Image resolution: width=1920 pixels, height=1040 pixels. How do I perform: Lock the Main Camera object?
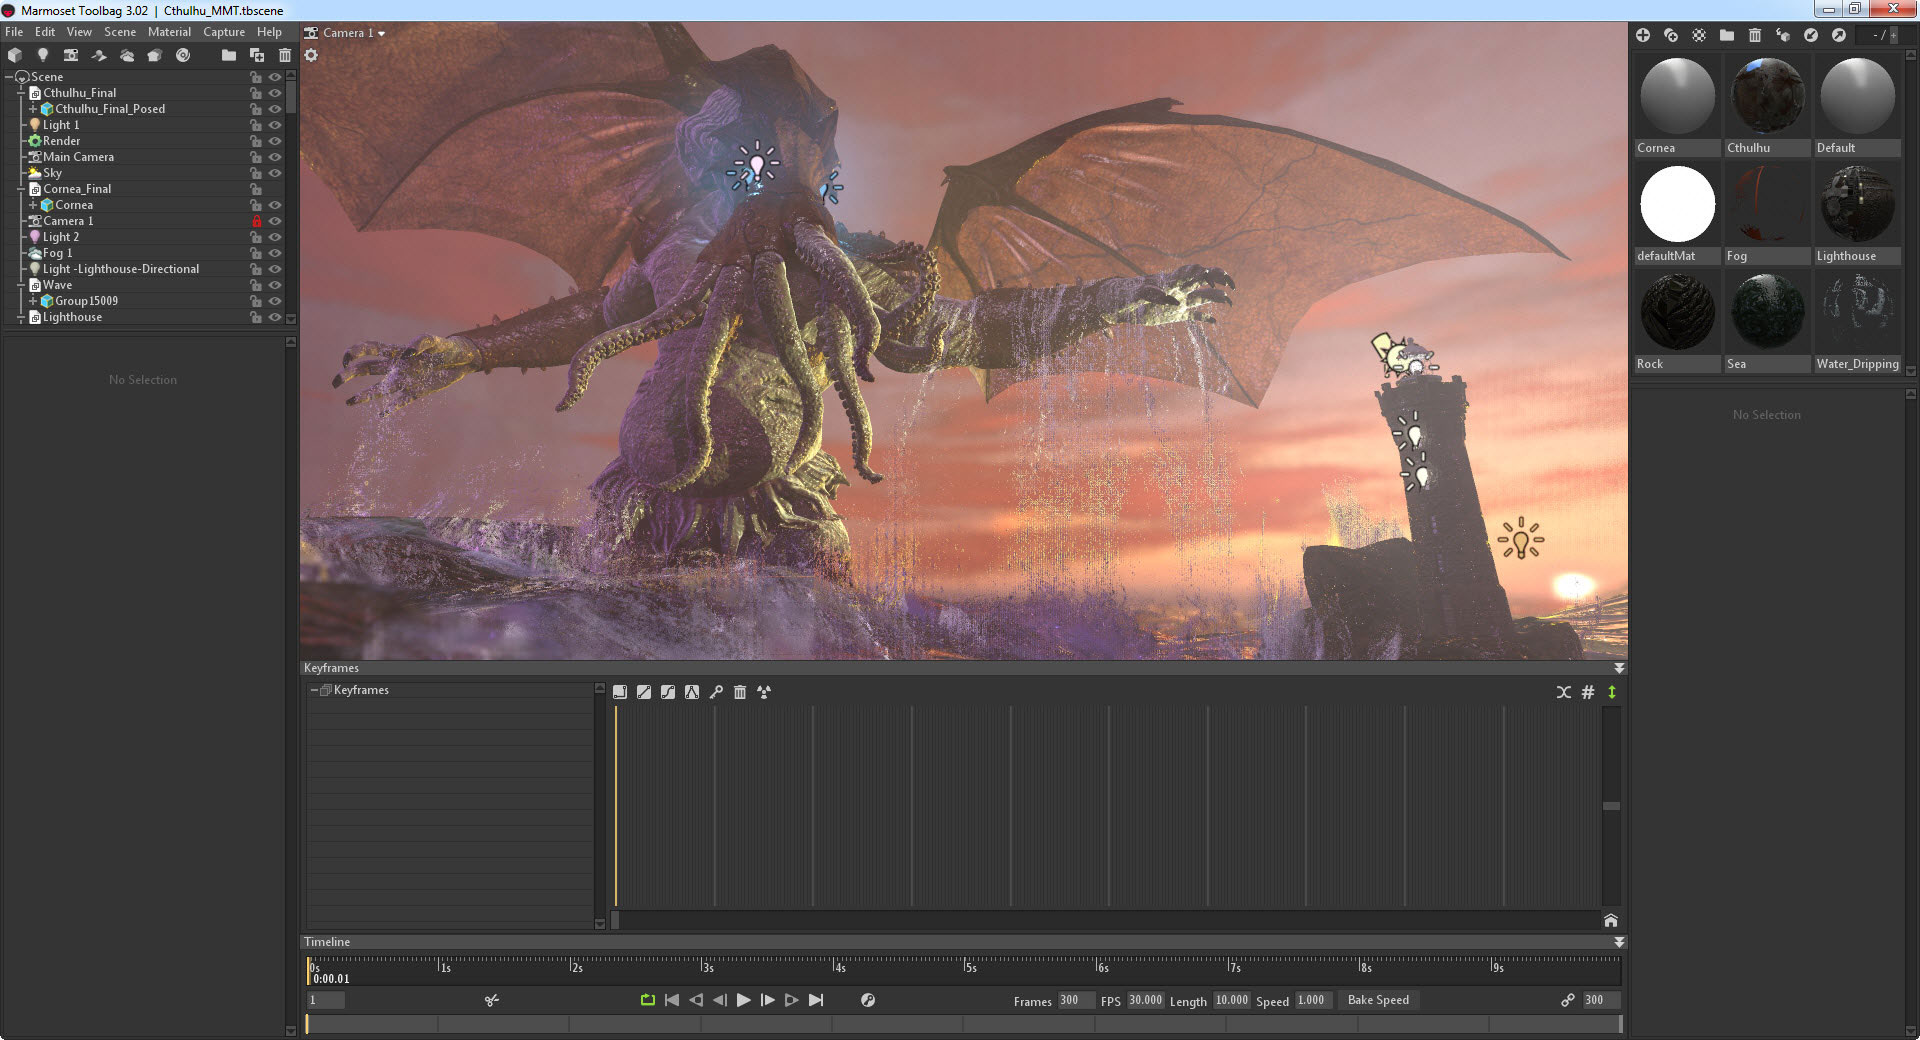pyautogui.click(x=256, y=157)
